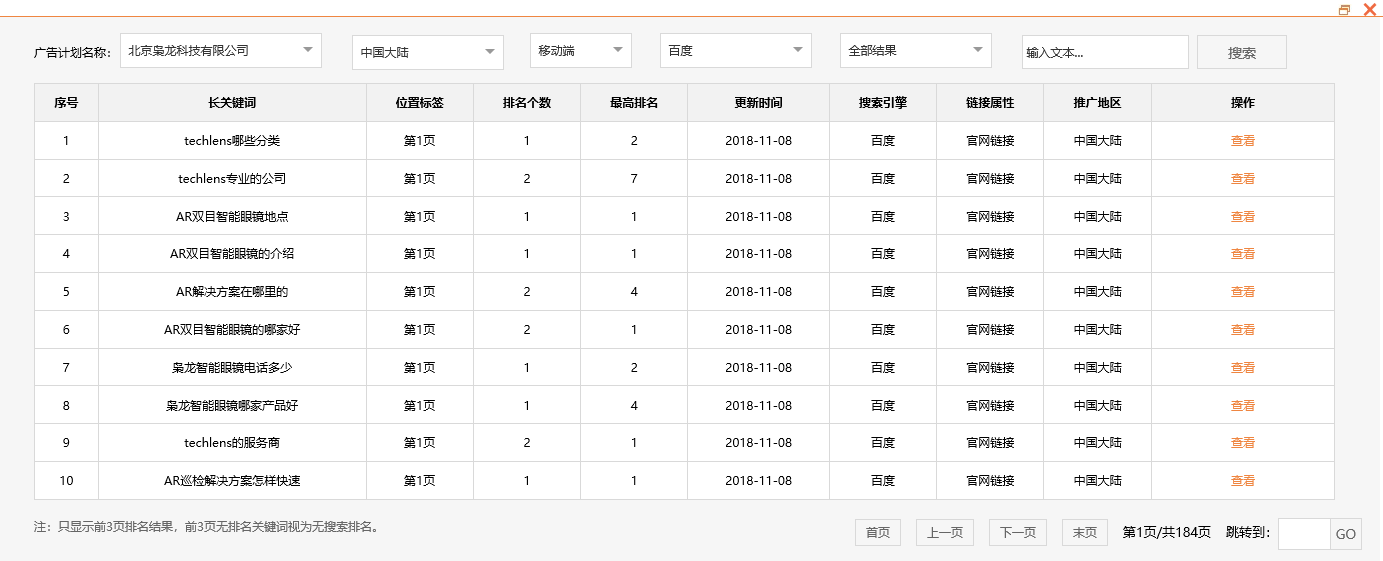Click 查看 for 枭龙智能眼镜哪家产品好
1383x561 pixels.
click(x=1243, y=406)
